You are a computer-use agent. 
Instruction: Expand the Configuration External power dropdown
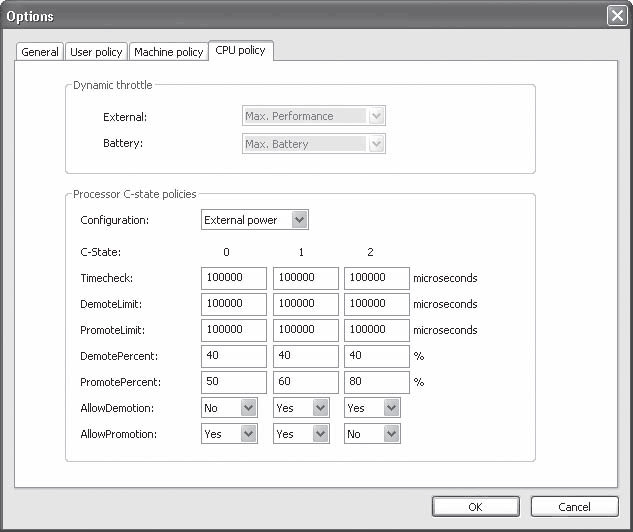pos(255,220)
